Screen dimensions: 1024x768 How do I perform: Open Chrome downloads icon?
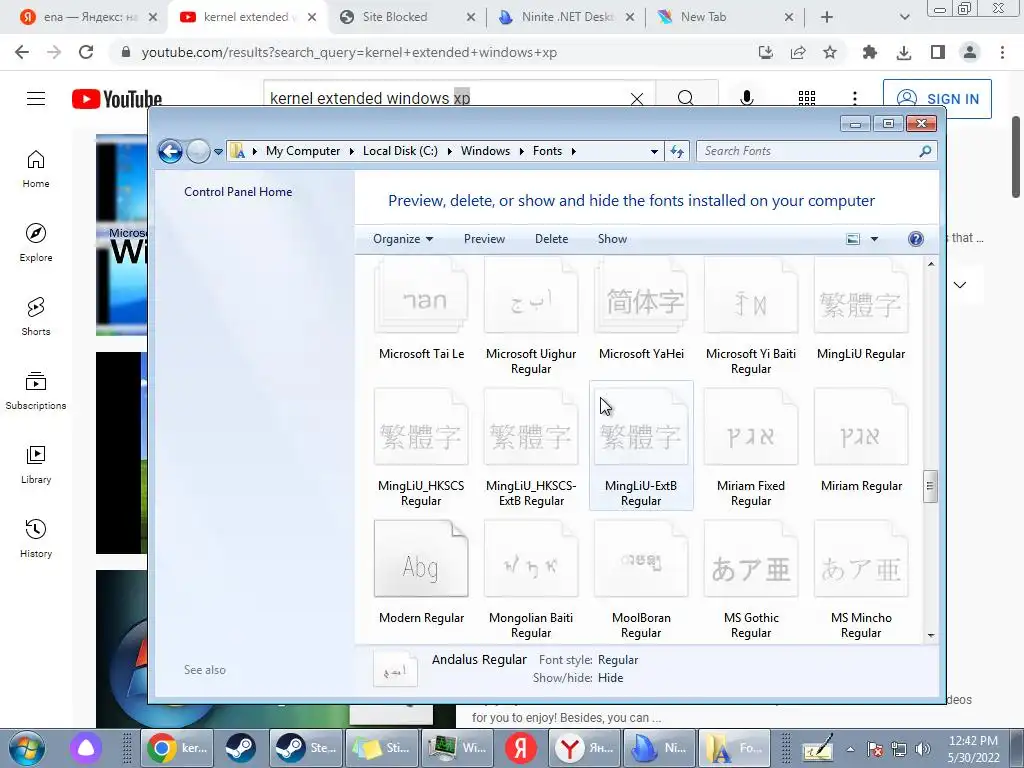(x=904, y=53)
